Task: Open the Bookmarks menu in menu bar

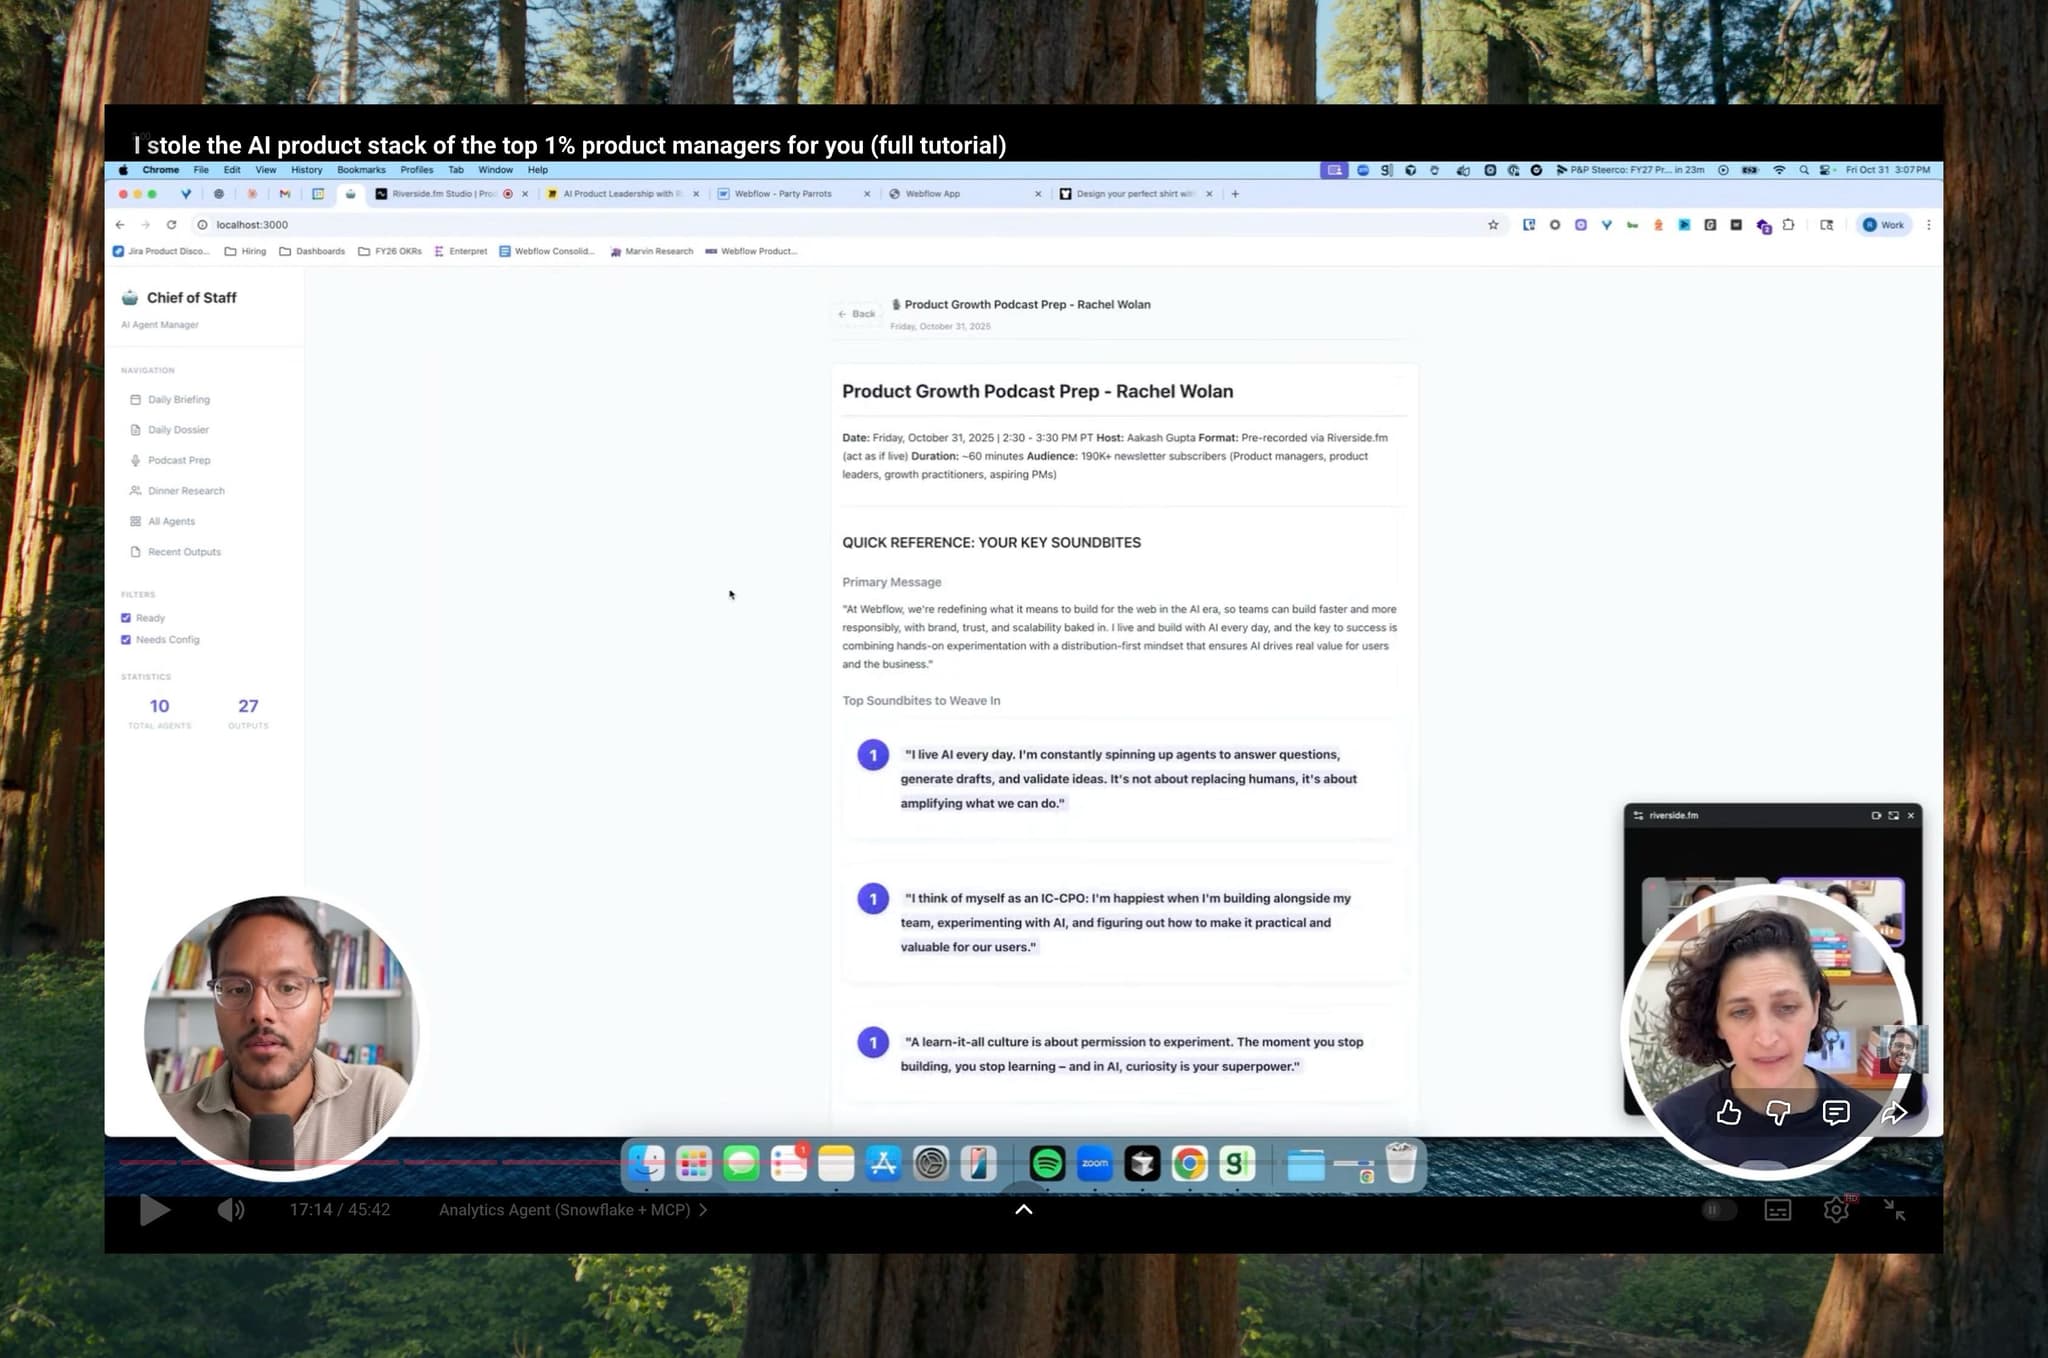Action: click(361, 170)
